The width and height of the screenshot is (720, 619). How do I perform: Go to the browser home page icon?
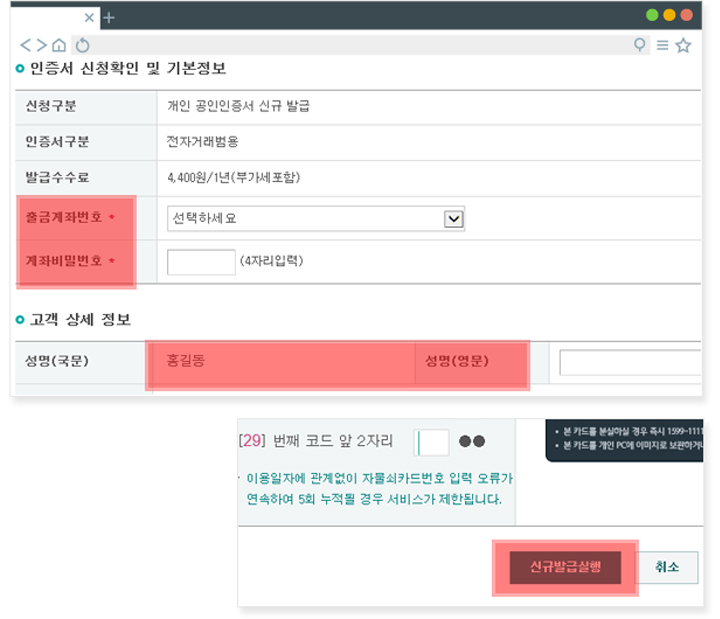point(60,45)
